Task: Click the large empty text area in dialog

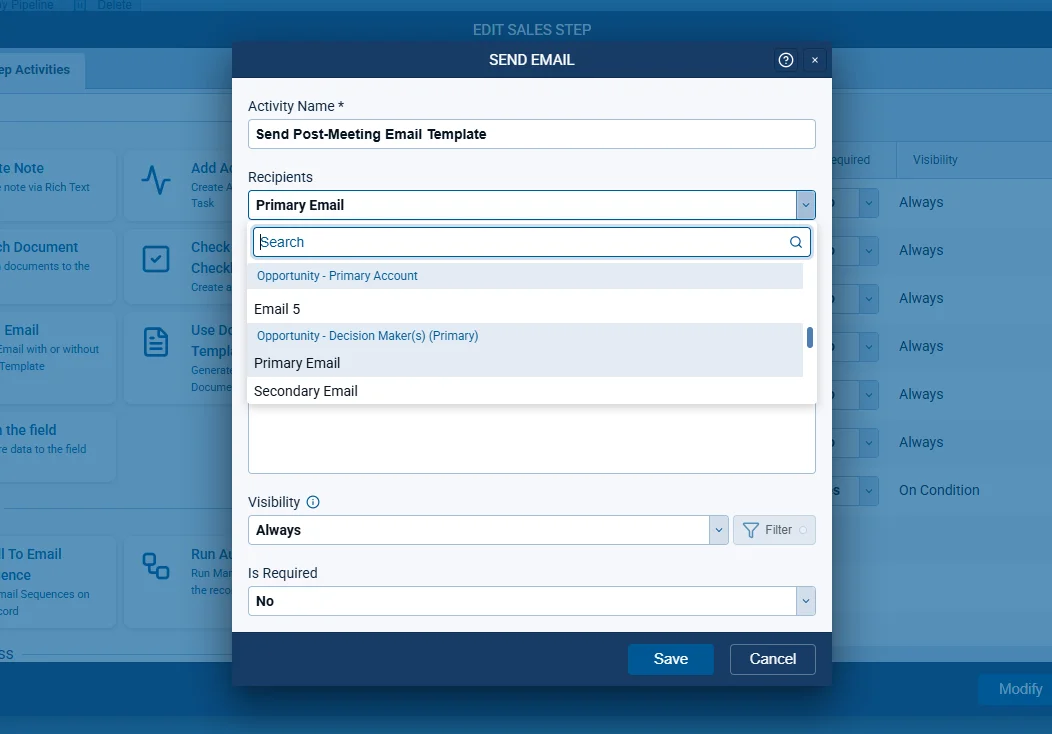Action: (531, 439)
